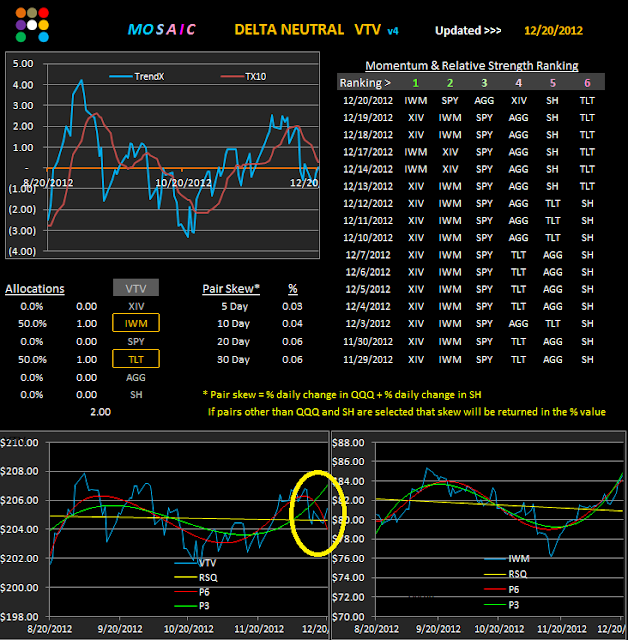
Task: Click the 11/30/2012 date cell
Action: pos(368,341)
